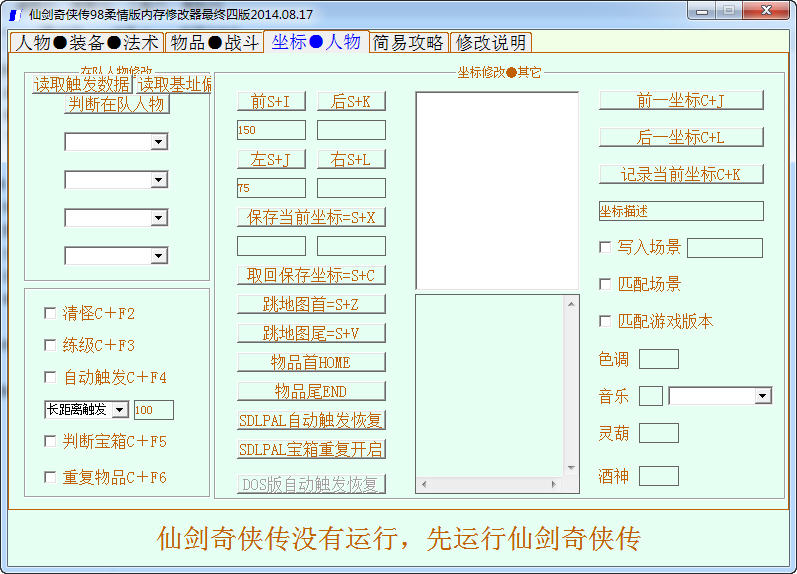The width and height of the screenshot is (797, 574).
Task: Click SDLPAL自动触发恢复 button
Action: pos(311,420)
